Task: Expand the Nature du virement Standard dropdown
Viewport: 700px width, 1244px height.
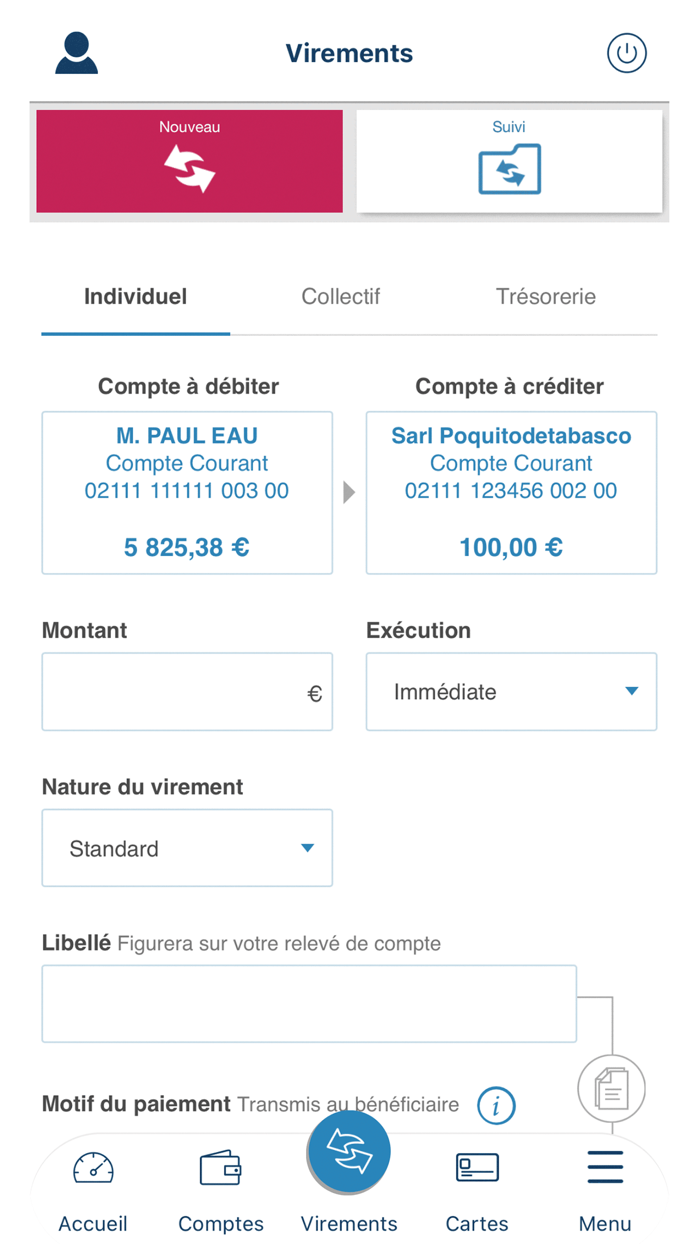Action: [187, 847]
